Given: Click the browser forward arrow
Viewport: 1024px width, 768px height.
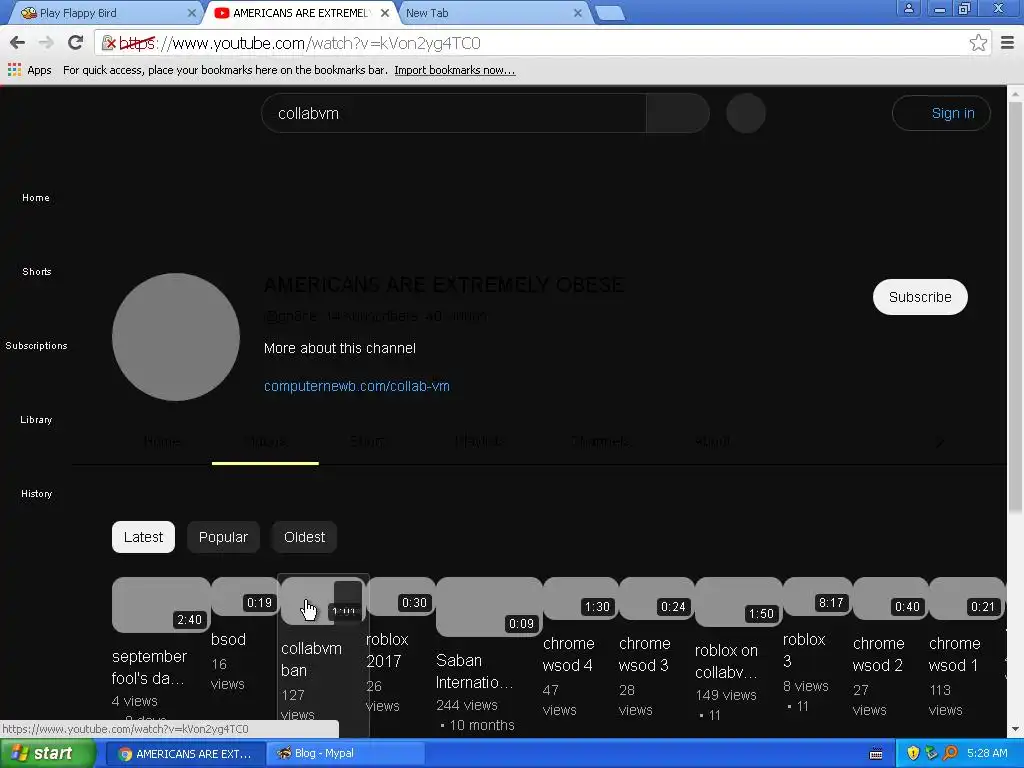Looking at the screenshot, I should 46,43.
